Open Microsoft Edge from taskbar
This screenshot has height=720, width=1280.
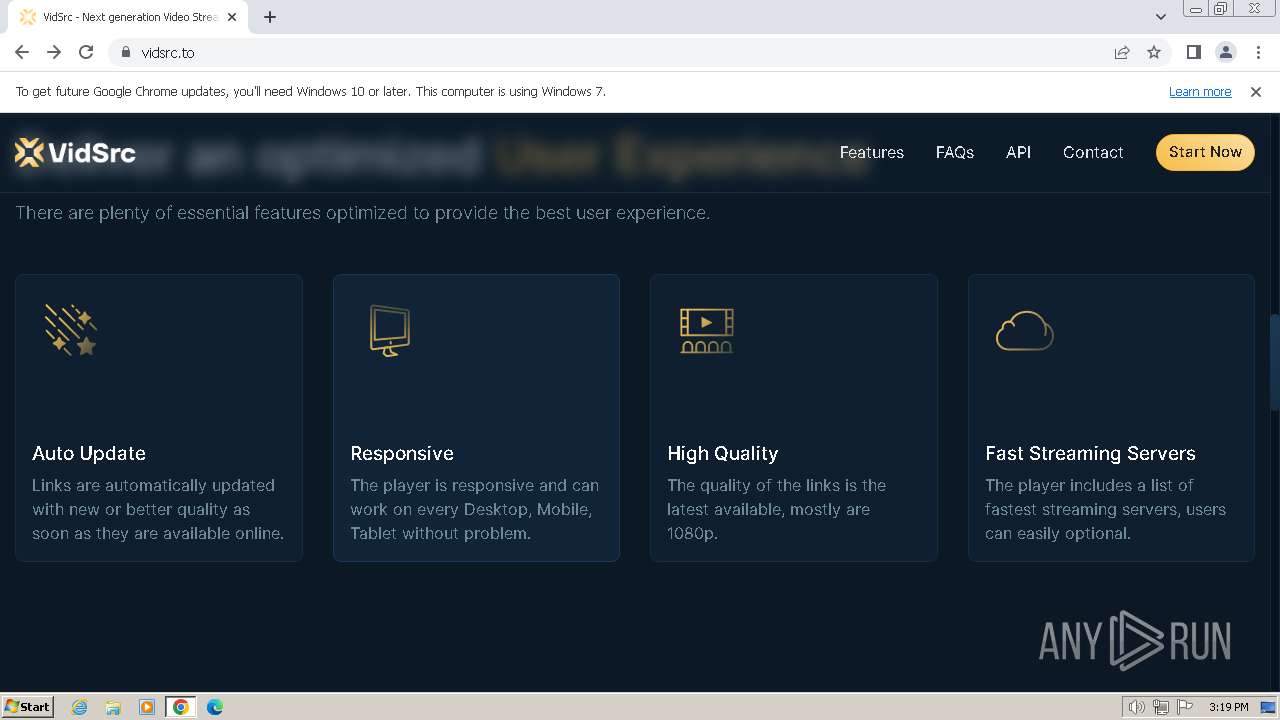point(215,707)
